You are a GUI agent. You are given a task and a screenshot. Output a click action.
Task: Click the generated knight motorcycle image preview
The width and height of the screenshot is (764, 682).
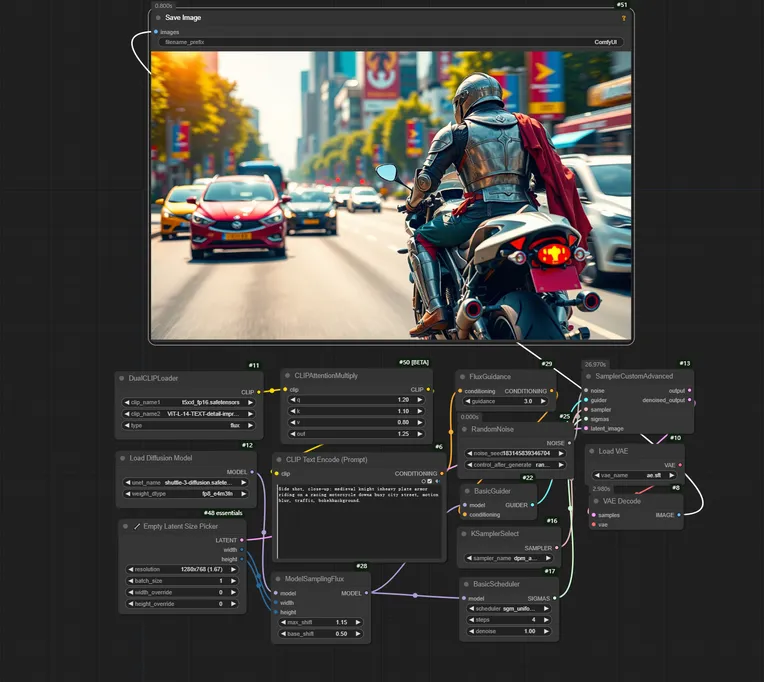pos(391,195)
